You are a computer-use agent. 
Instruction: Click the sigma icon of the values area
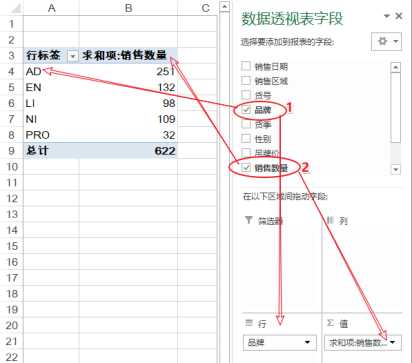330,323
